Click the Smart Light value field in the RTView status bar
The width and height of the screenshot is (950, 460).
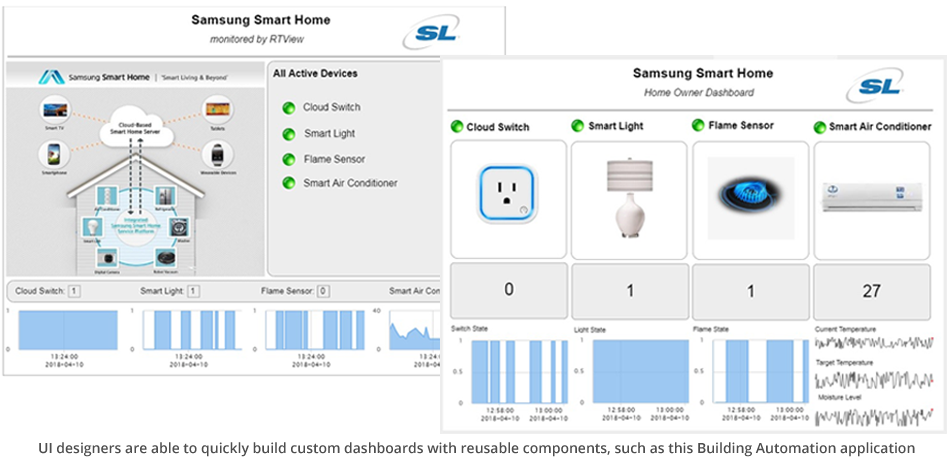coord(193,292)
